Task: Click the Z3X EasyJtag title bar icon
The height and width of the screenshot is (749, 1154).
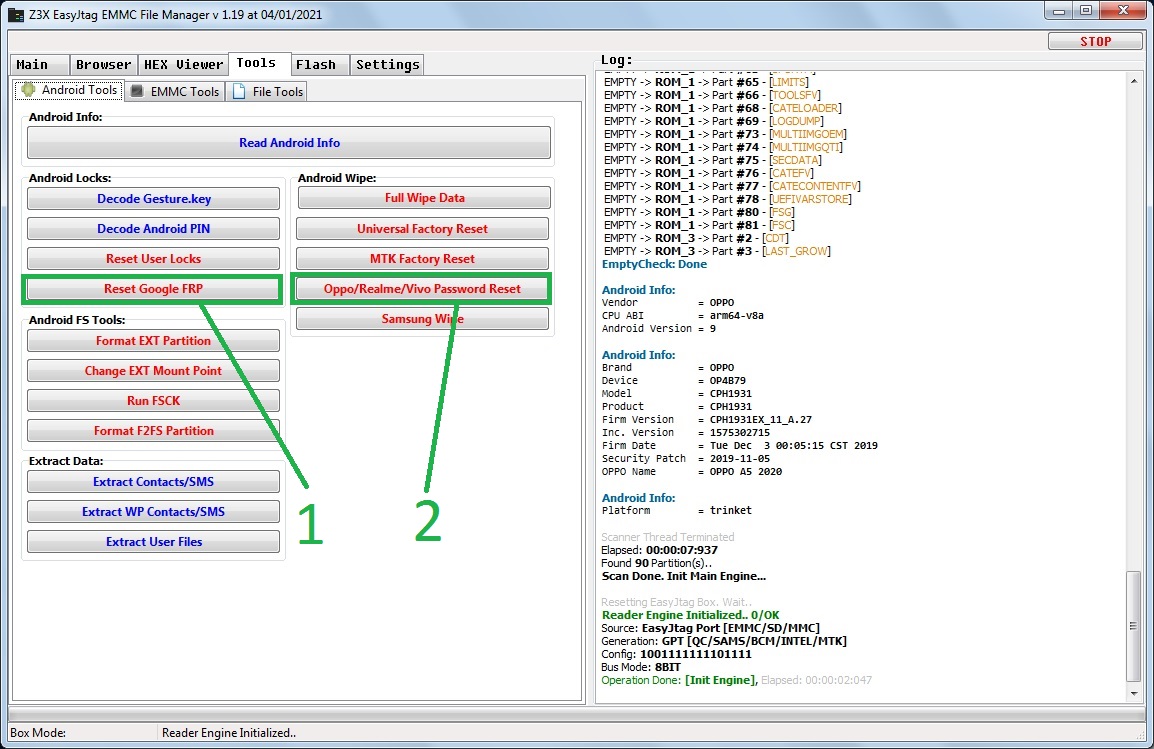Action: (15, 14)
